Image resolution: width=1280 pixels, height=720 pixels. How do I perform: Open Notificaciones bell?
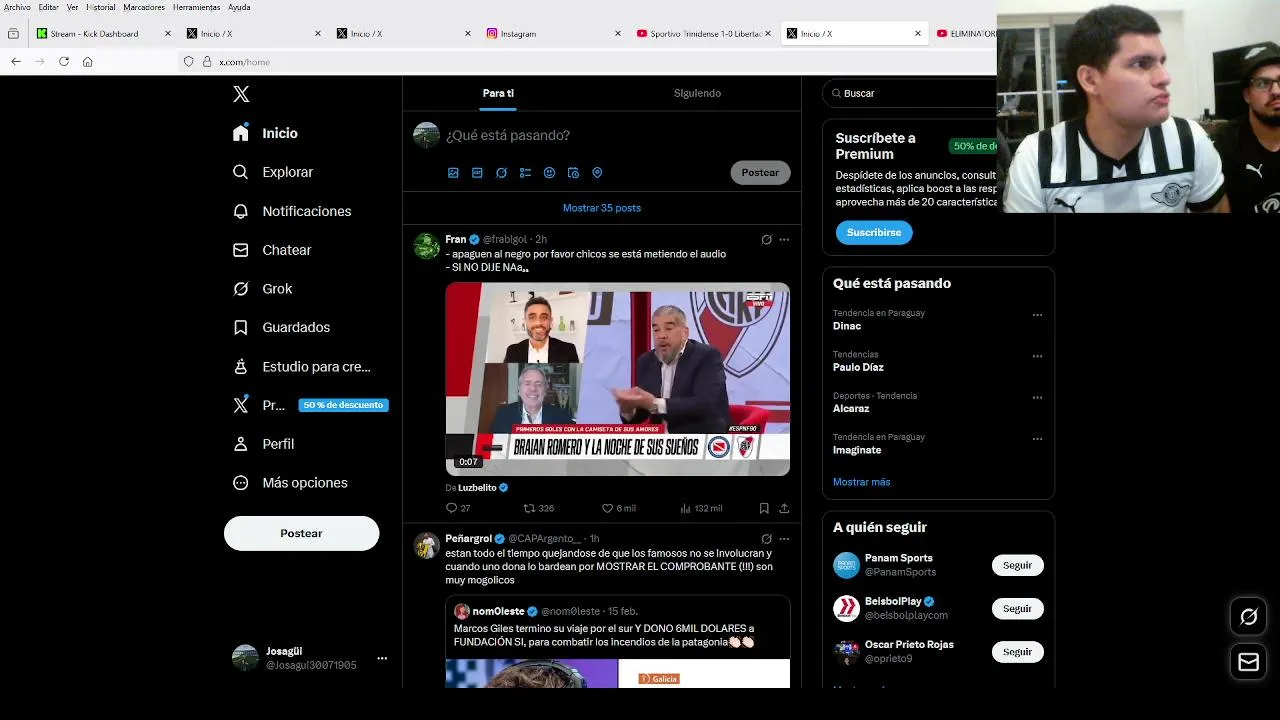tap(292, 211)
